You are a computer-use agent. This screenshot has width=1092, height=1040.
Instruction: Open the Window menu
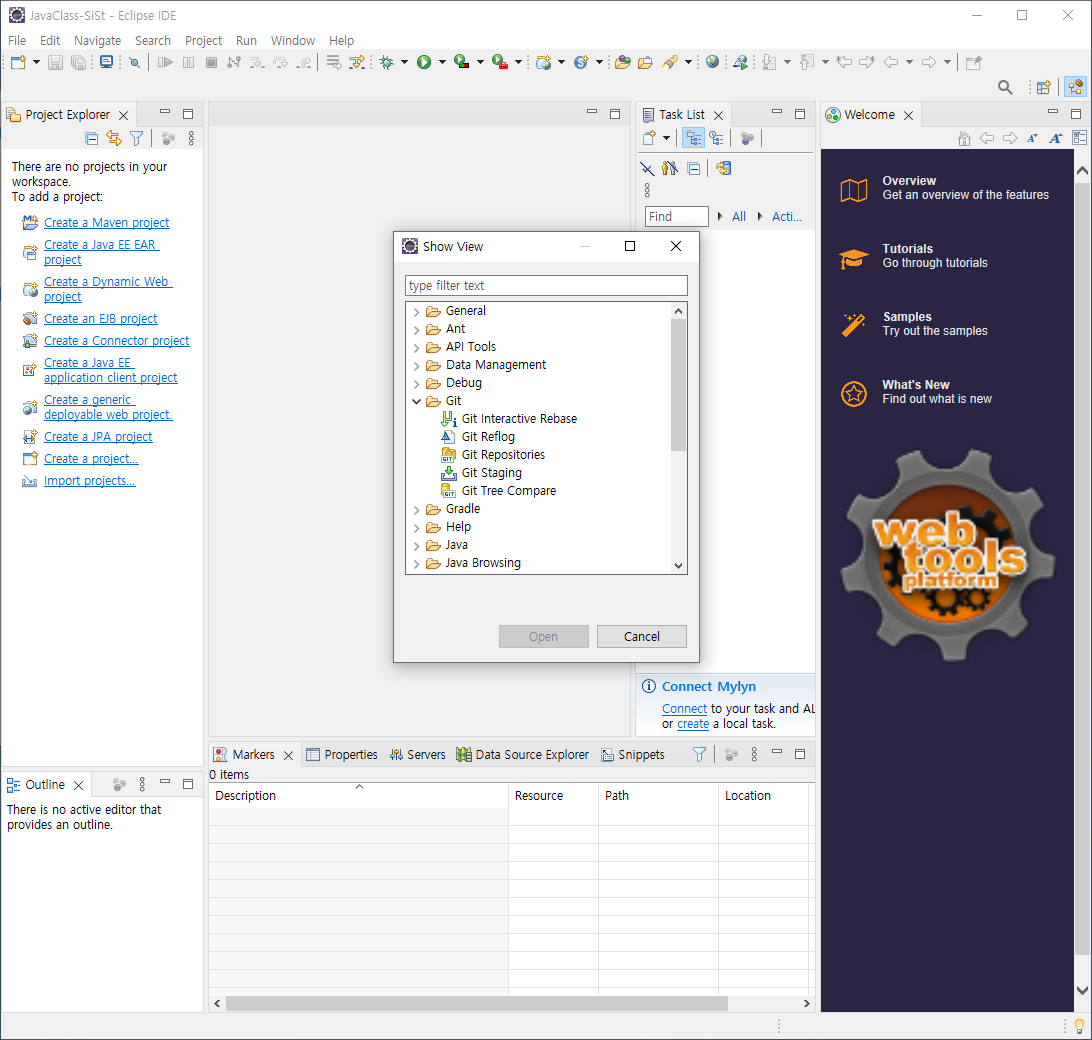coord(292,40)
